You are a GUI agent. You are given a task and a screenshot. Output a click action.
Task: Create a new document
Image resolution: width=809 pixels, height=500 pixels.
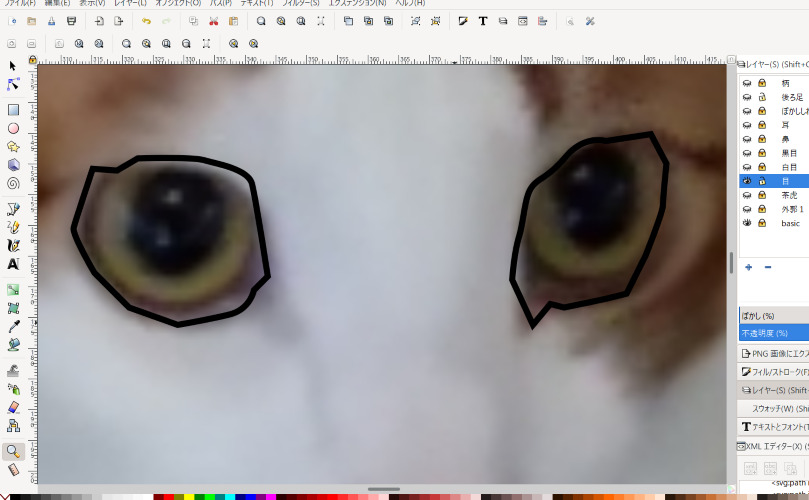click(x=12, y=21)
